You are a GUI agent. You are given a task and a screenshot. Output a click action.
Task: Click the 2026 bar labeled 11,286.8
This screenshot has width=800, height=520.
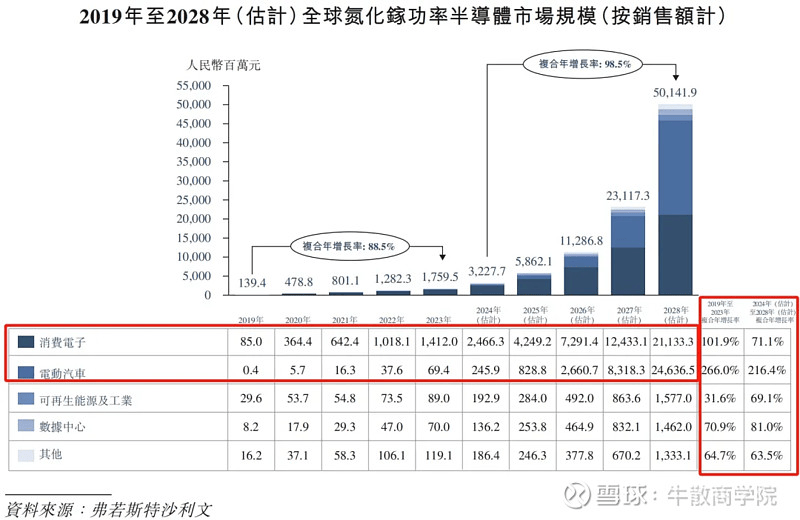tap(581, 274)
